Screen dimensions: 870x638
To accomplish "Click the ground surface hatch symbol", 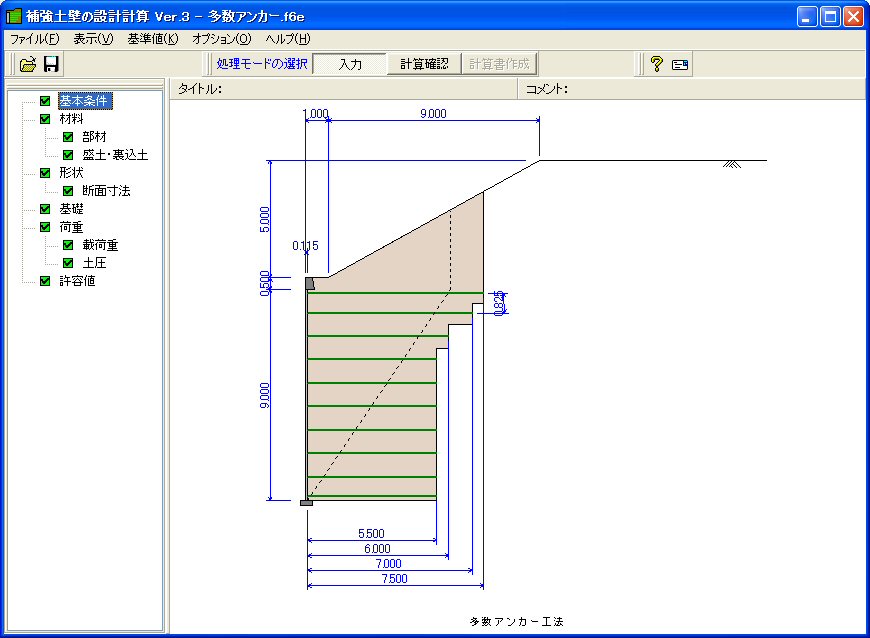I will [x=732, y=164].
